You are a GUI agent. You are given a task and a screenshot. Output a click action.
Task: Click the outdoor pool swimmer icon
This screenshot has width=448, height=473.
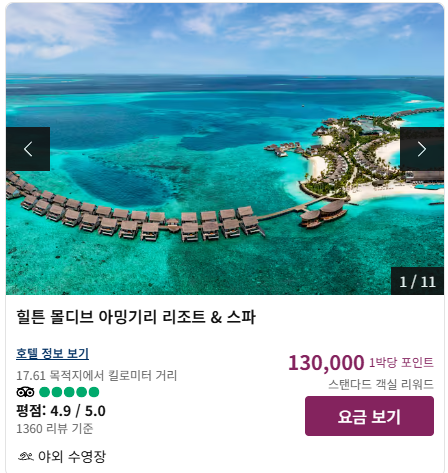tap(26, 456)
